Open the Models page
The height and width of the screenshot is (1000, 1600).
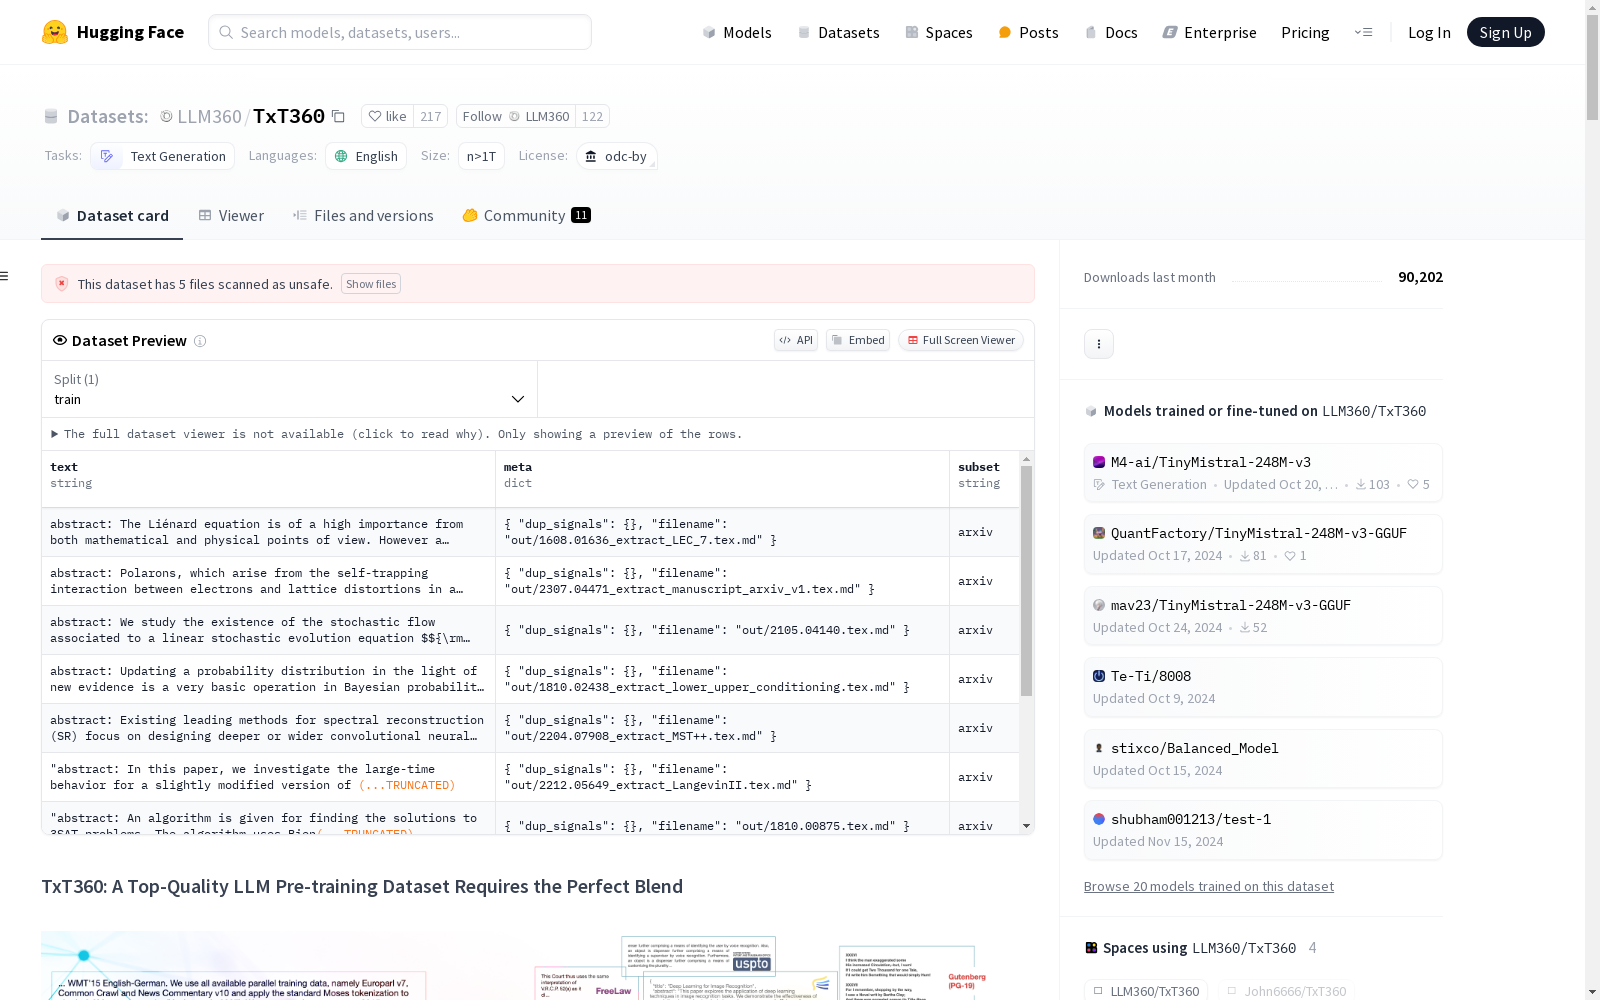[x=737, y=32]
